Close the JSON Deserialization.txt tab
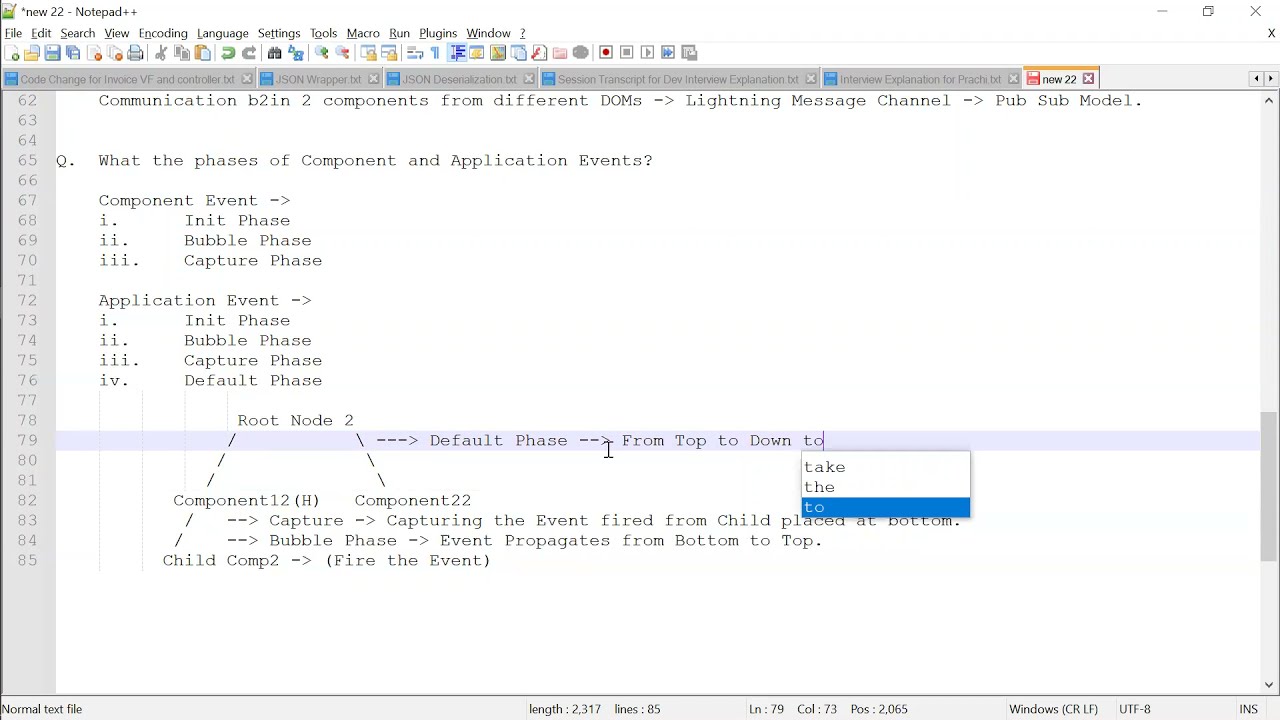 [529, 79]
